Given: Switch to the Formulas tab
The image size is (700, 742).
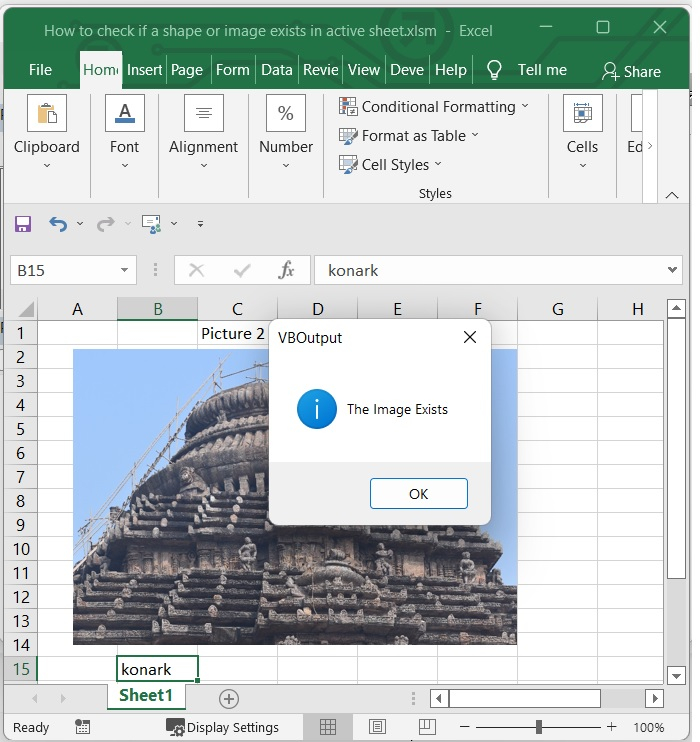Looking at the screenshot, I should coord(232,70).
